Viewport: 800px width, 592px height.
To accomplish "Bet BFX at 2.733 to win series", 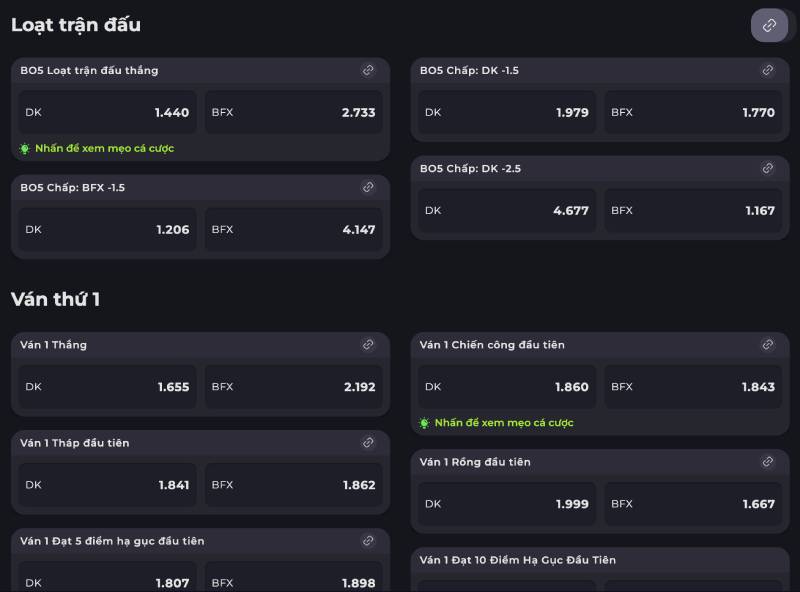I will click(x=294, y=112).
